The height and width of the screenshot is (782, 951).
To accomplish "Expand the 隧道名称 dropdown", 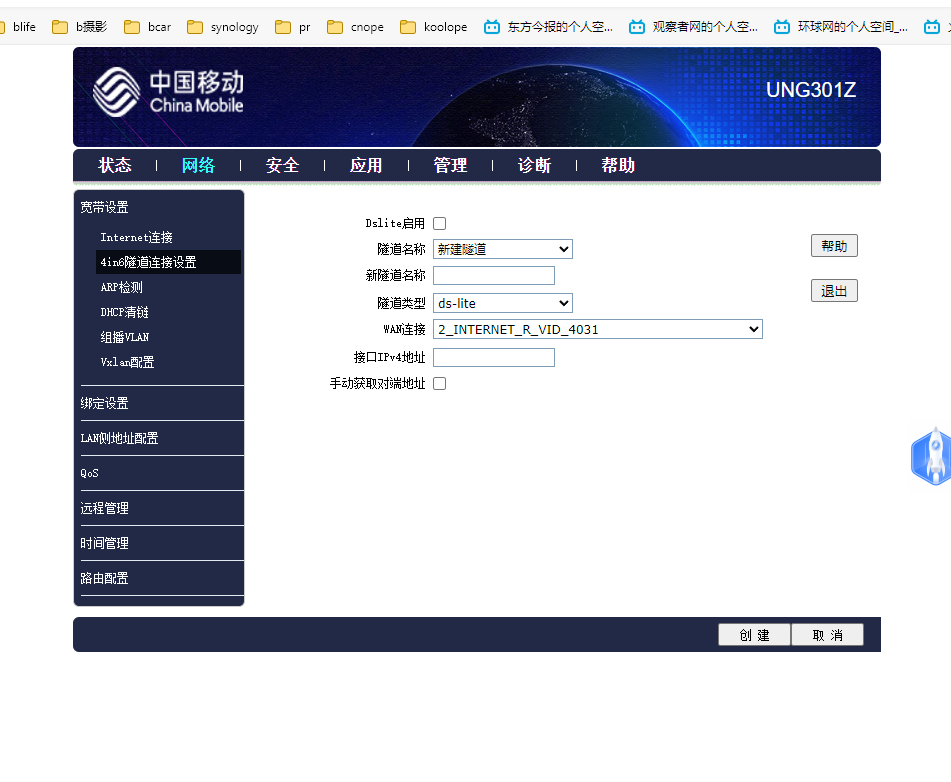I will 502,249.
